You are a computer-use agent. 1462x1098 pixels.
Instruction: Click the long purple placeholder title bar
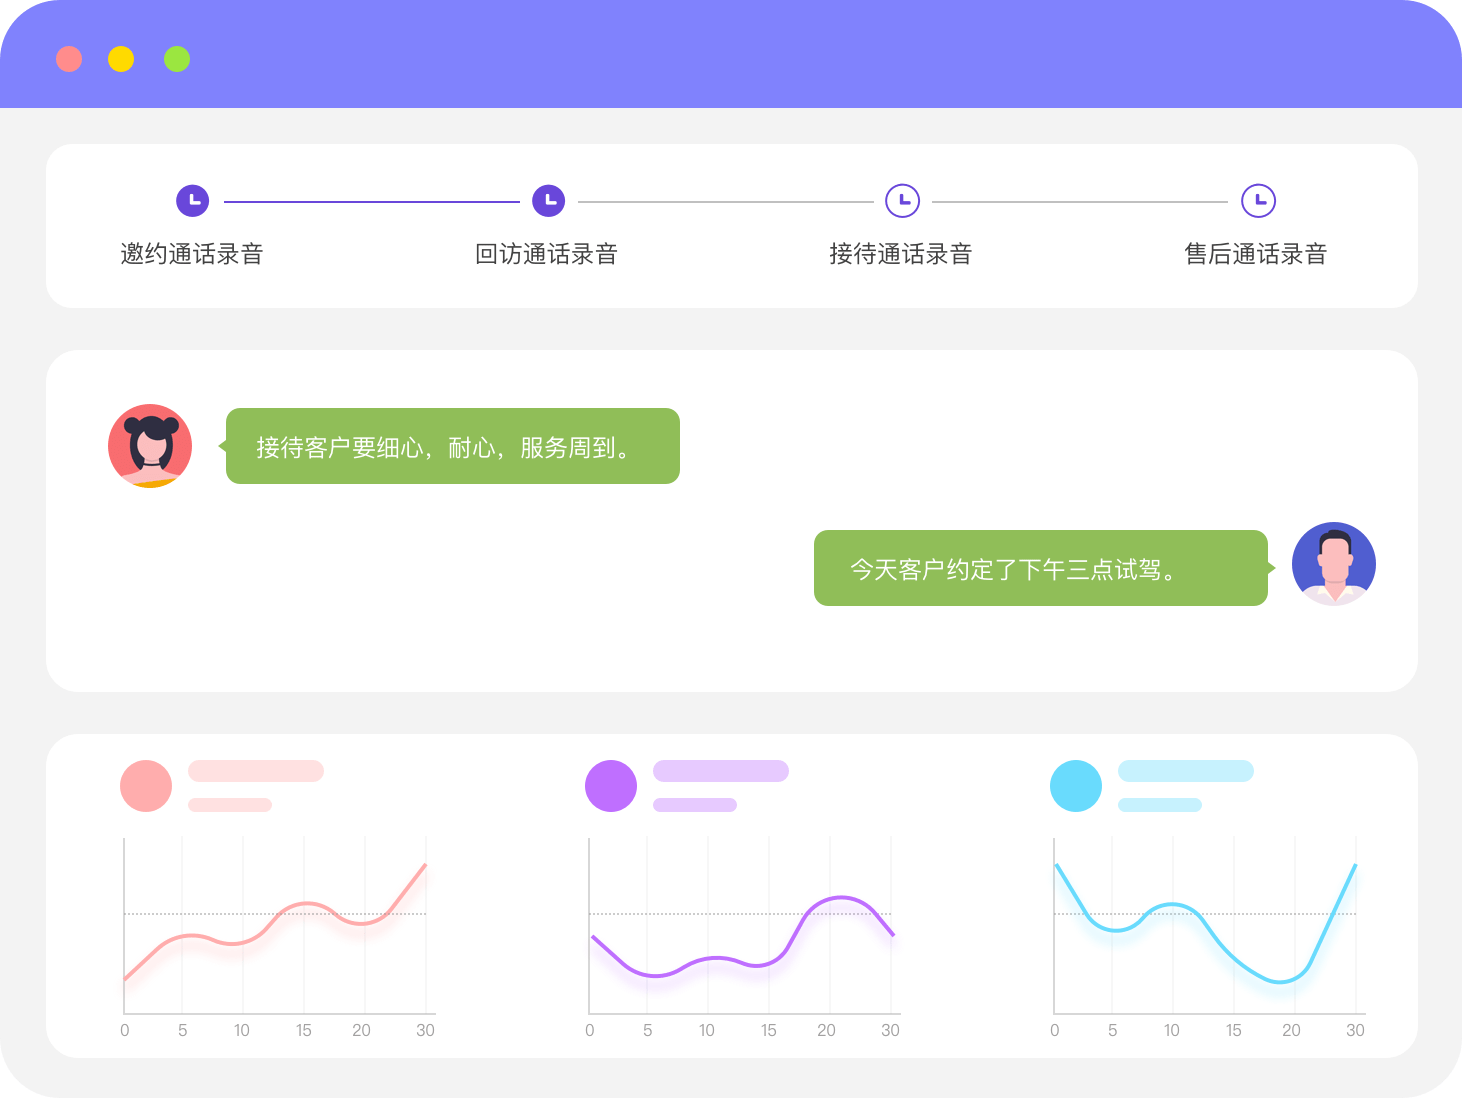[721, 771]
